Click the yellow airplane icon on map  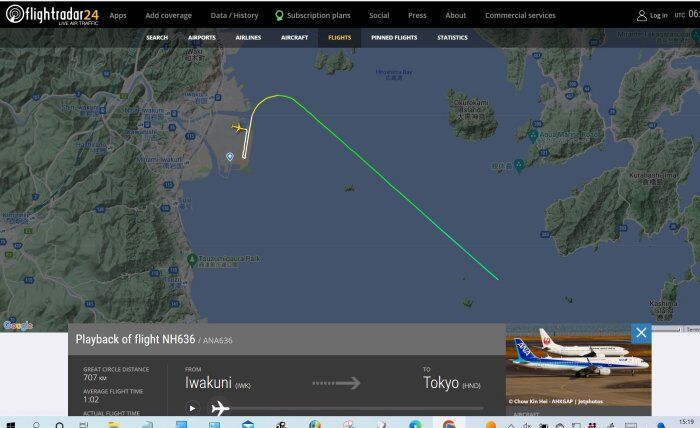[238, 128]
